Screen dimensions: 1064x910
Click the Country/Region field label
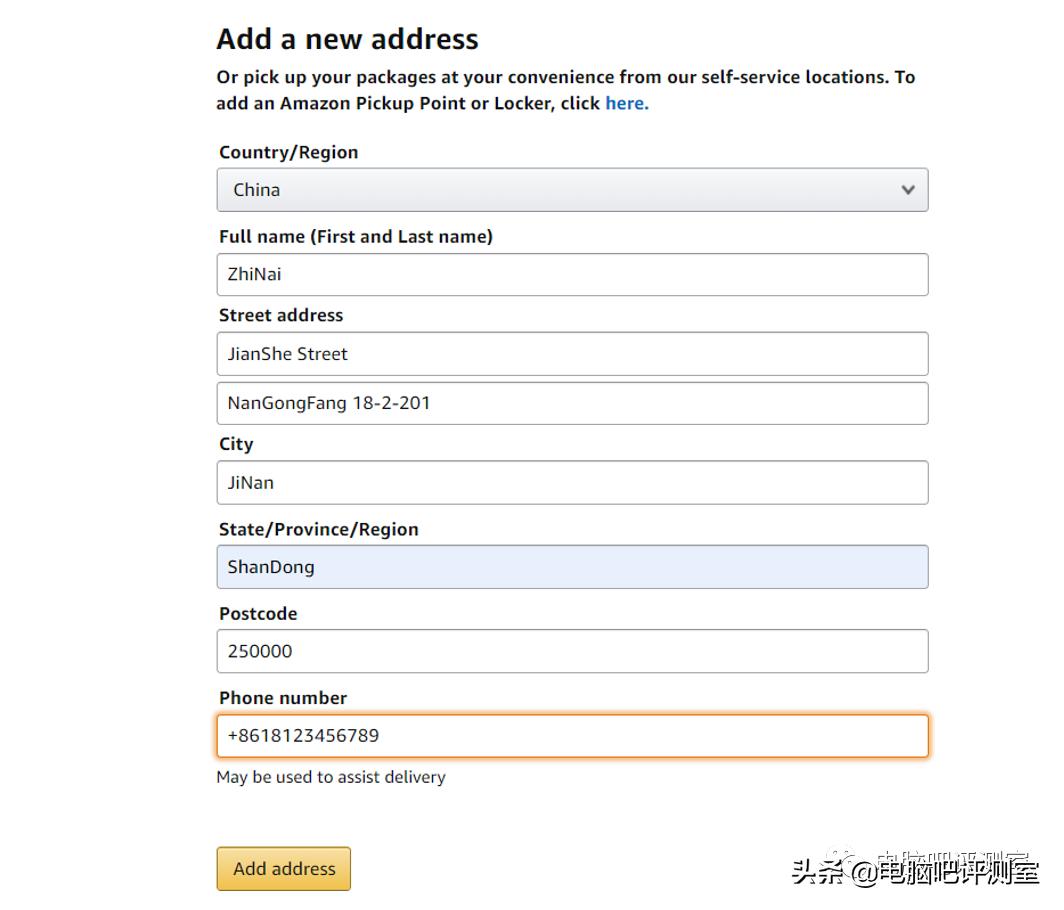tap(288, 153)
